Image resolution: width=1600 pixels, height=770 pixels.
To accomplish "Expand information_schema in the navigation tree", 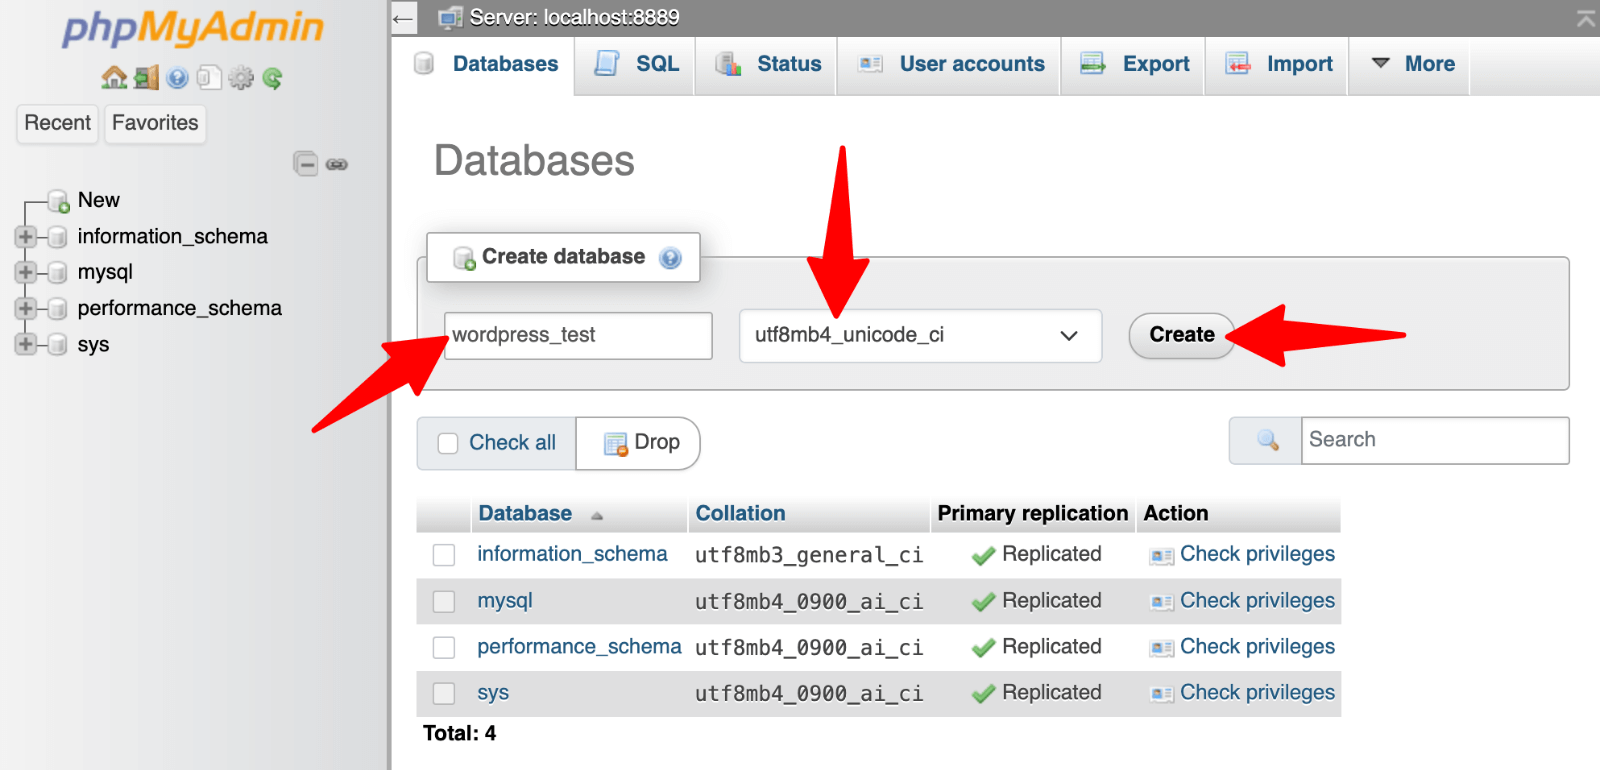I will [26, 237].
